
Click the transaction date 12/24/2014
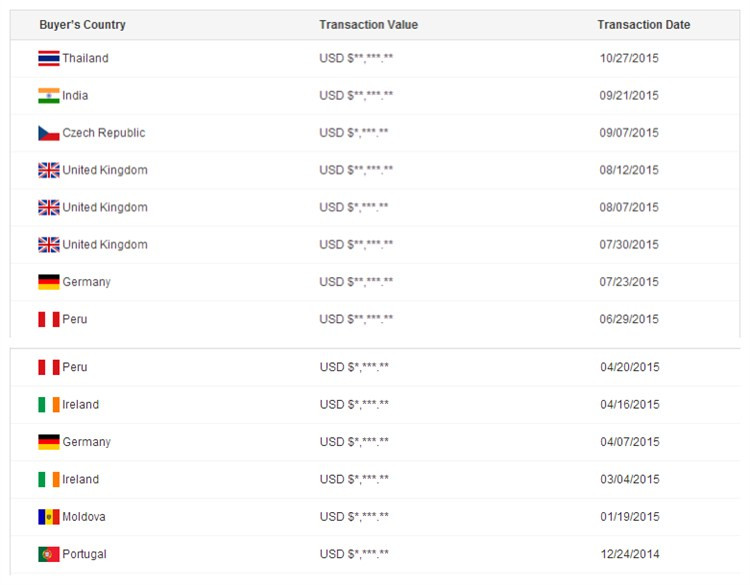(x=630, y=554)
